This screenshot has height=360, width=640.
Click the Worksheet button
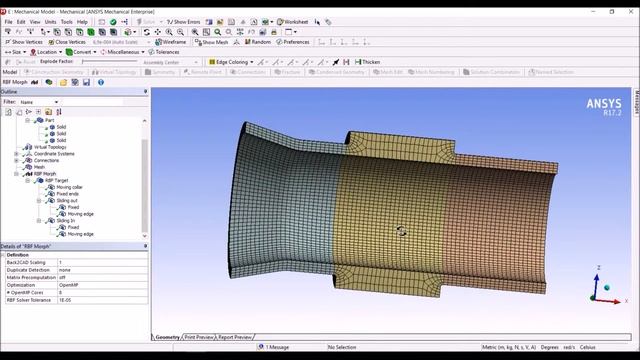point(293,22)
